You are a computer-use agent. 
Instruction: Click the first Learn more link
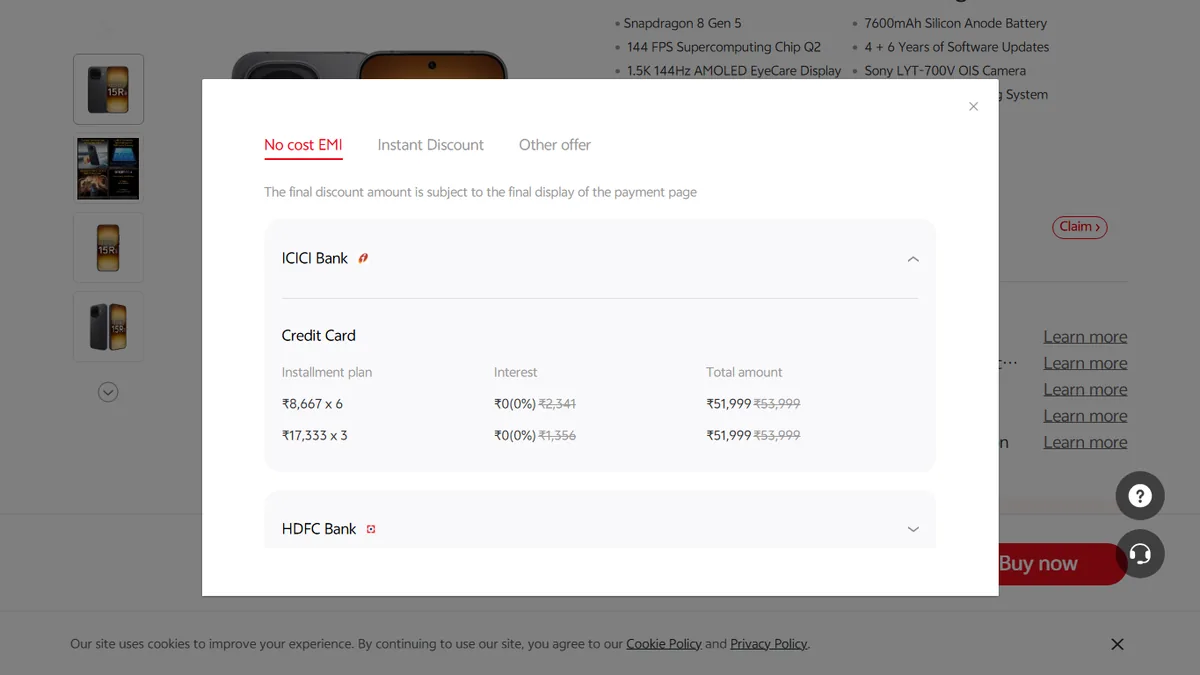[1085, 337]
